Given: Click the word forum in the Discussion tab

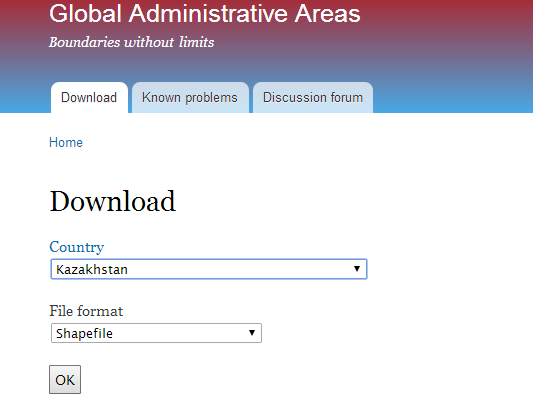Looking at the screenshot, I should click(x=347, y=98).
